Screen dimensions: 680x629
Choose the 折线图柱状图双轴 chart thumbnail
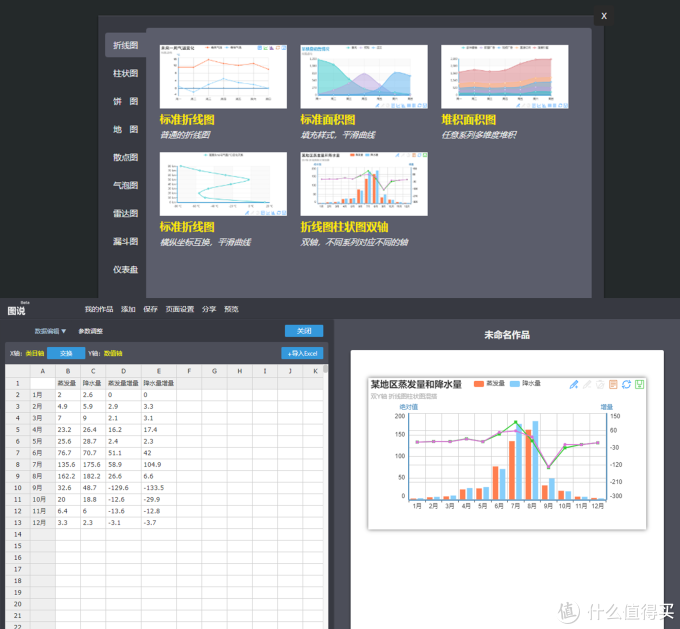364,183
